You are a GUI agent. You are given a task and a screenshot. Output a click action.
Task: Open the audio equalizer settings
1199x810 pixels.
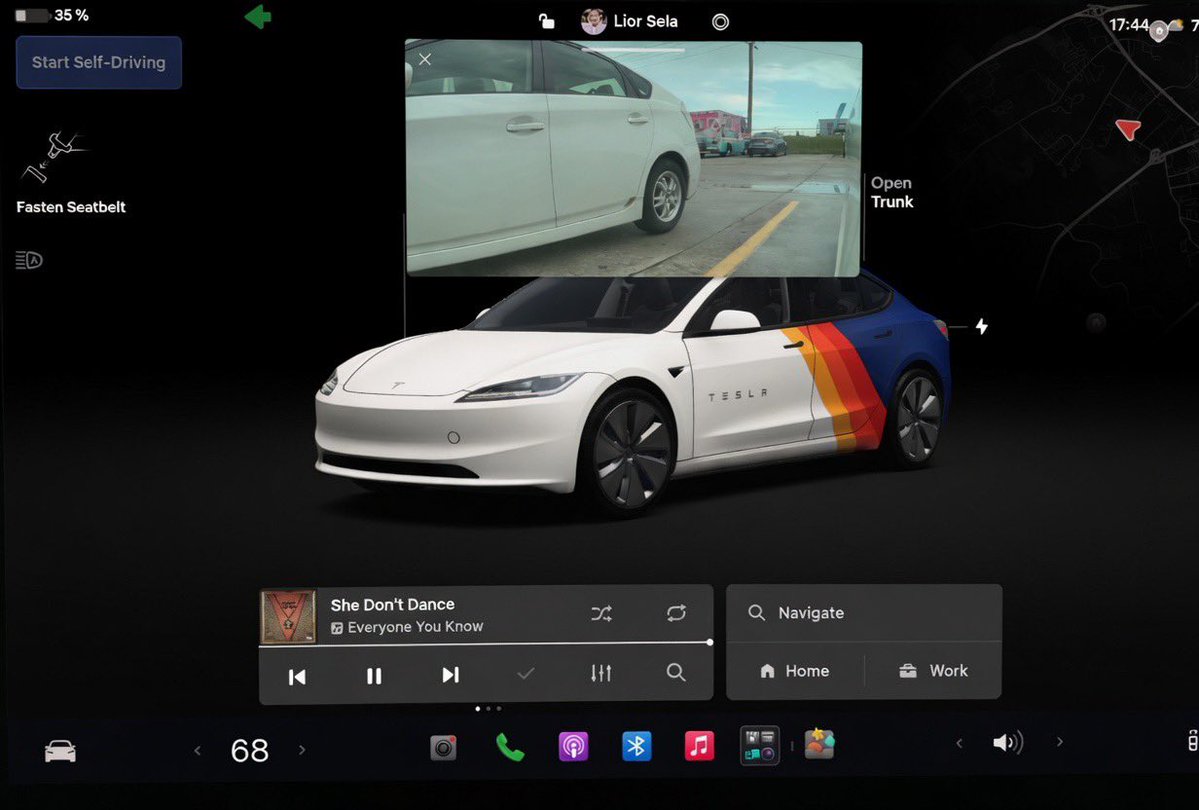pos(601,673)
